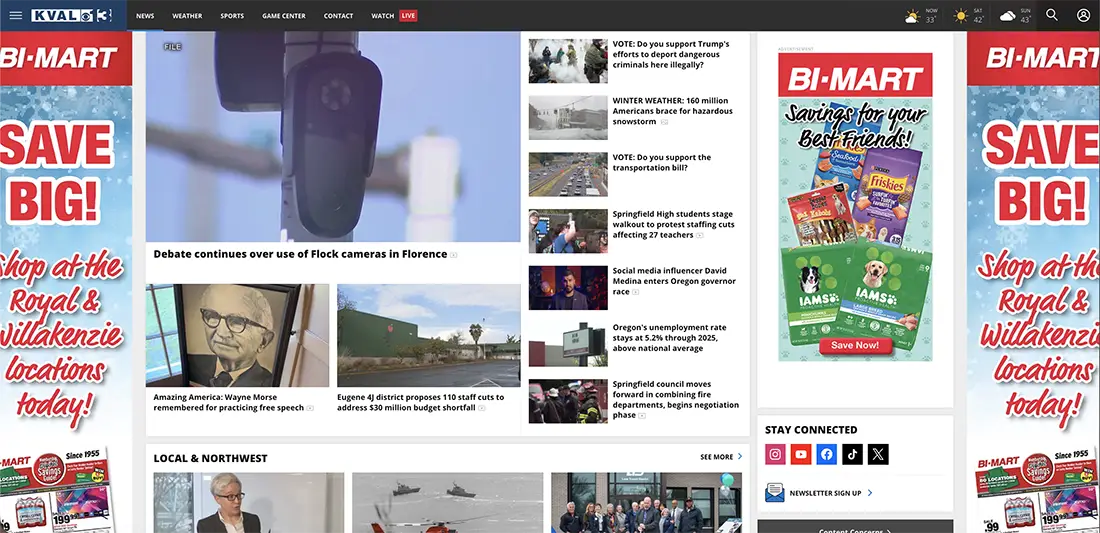Open the WEATHER menu
Image resolution: width=1100 pixels, height=533 pixels.
pyautogui.click(x=187, y=15)
